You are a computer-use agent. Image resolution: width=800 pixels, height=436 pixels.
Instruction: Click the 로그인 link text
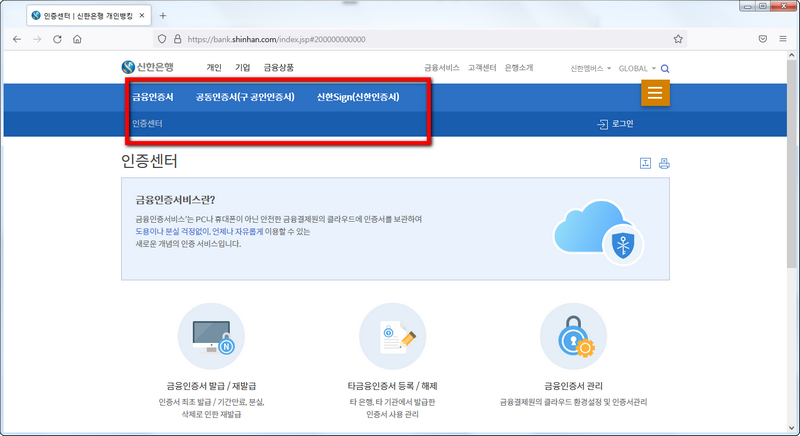tap(622, 123)
